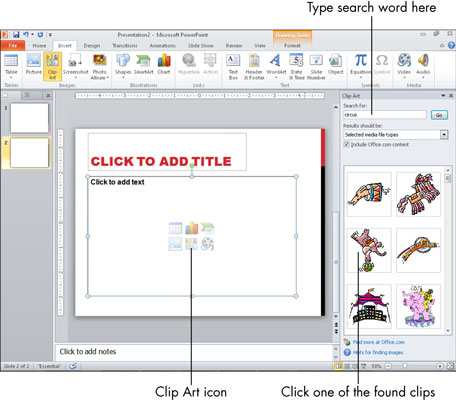
Task: Insert a Slide Number
Action: click(x=316, y=66)
